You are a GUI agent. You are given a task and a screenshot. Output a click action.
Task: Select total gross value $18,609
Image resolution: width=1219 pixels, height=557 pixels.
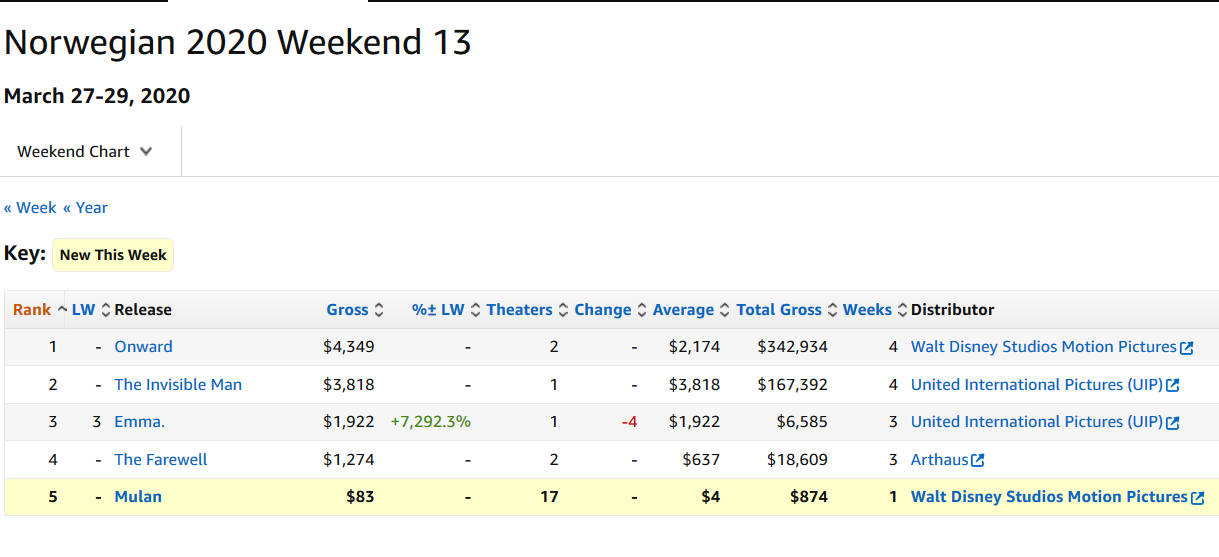(798, 460)
